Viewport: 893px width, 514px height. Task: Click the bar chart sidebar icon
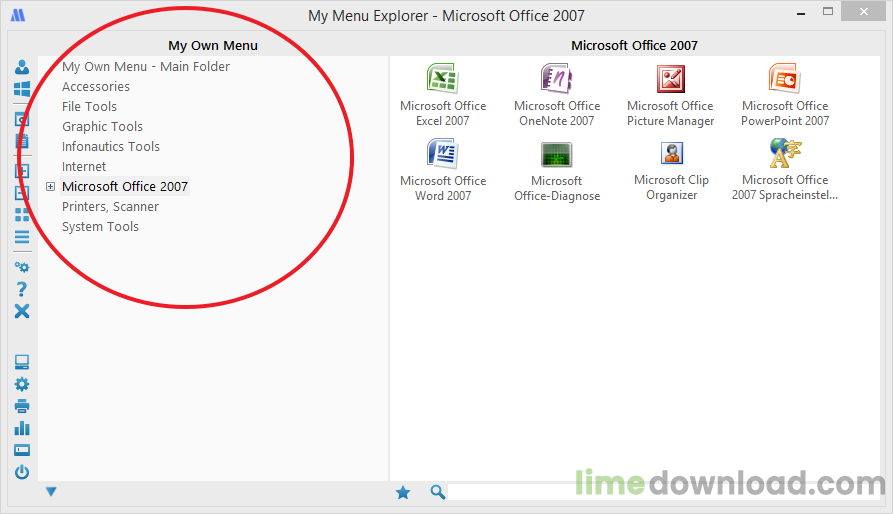22,428
